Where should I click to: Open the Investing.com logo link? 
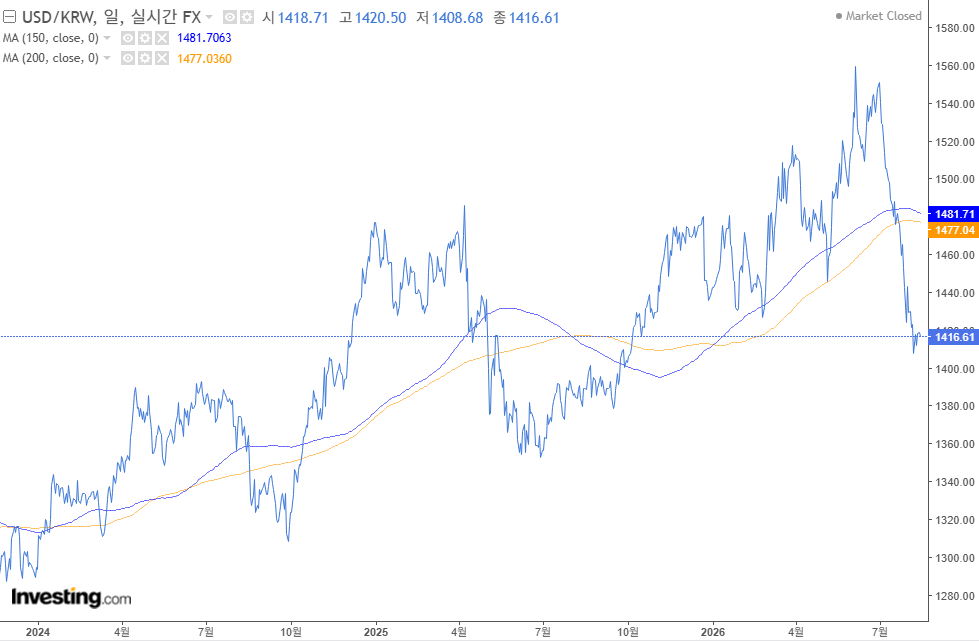71,597
